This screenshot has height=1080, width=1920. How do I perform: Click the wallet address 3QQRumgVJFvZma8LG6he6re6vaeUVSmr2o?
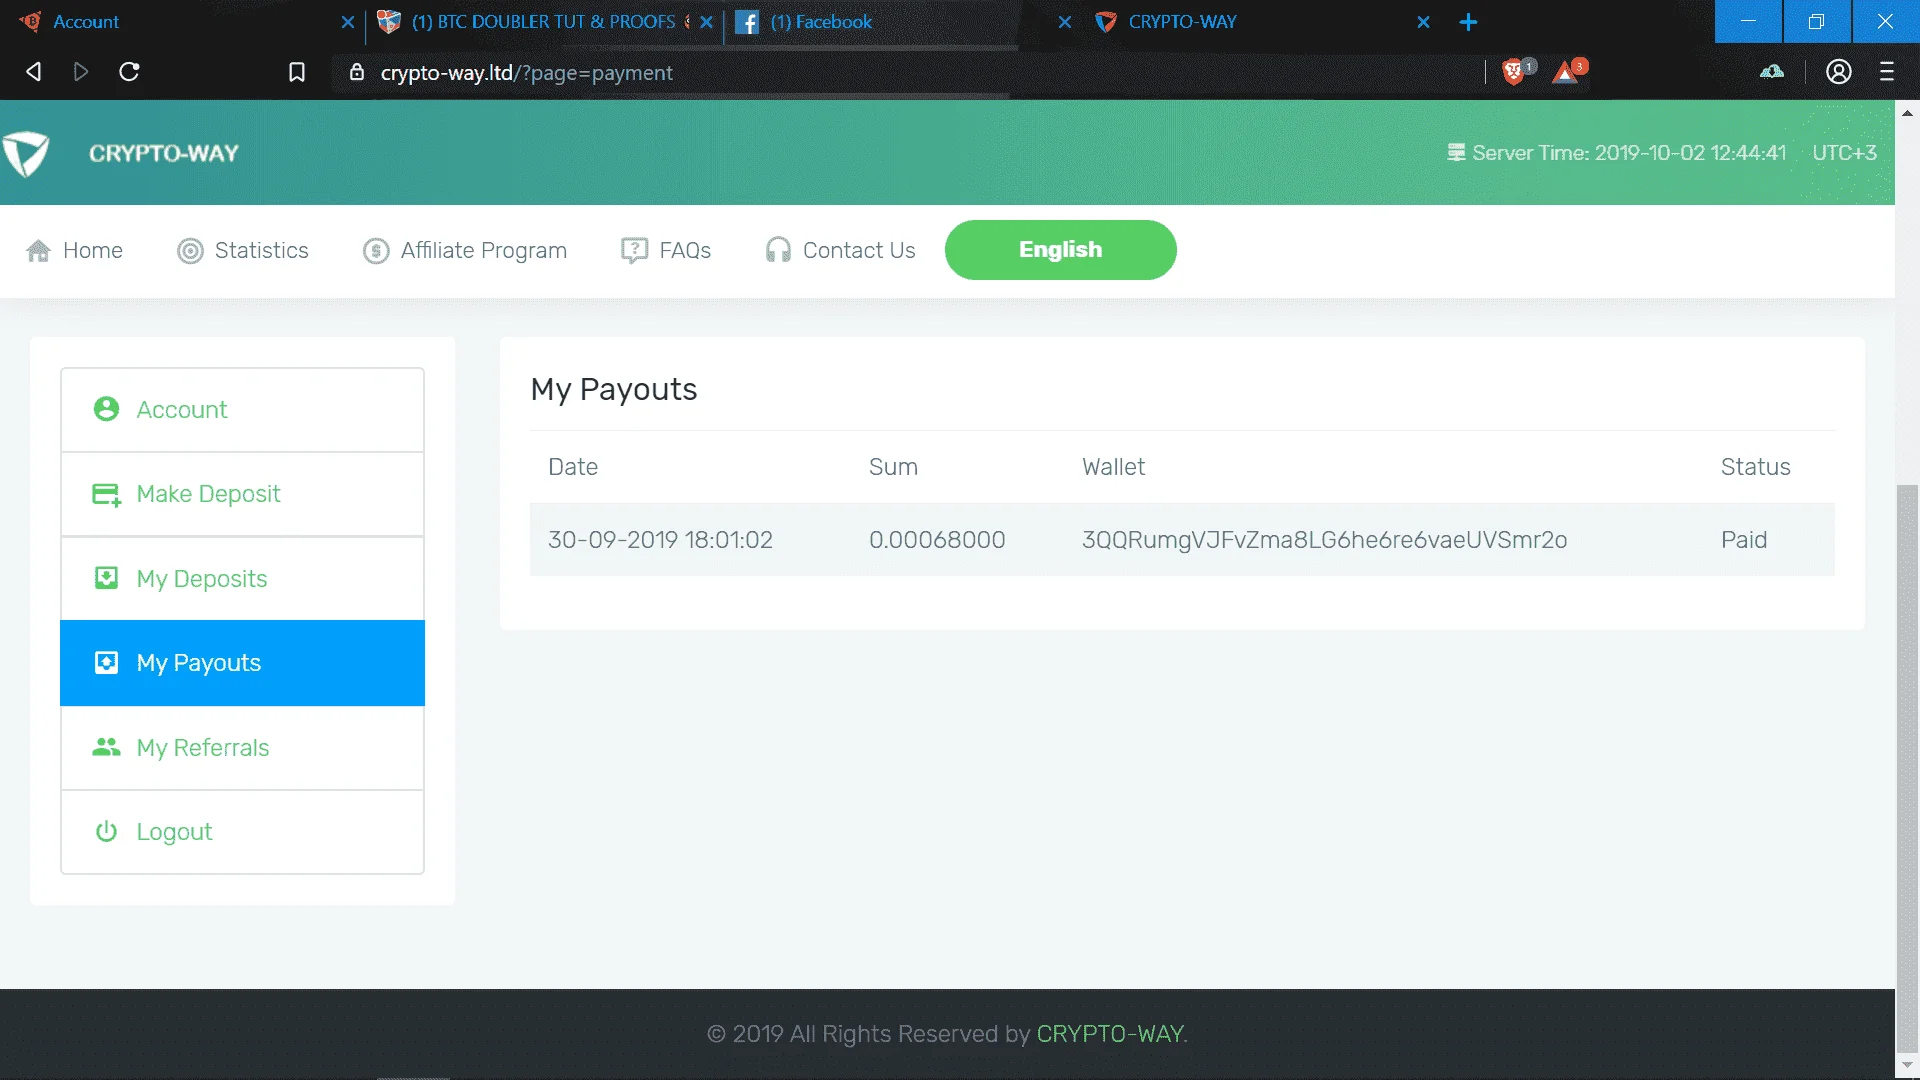point(1324,540)
